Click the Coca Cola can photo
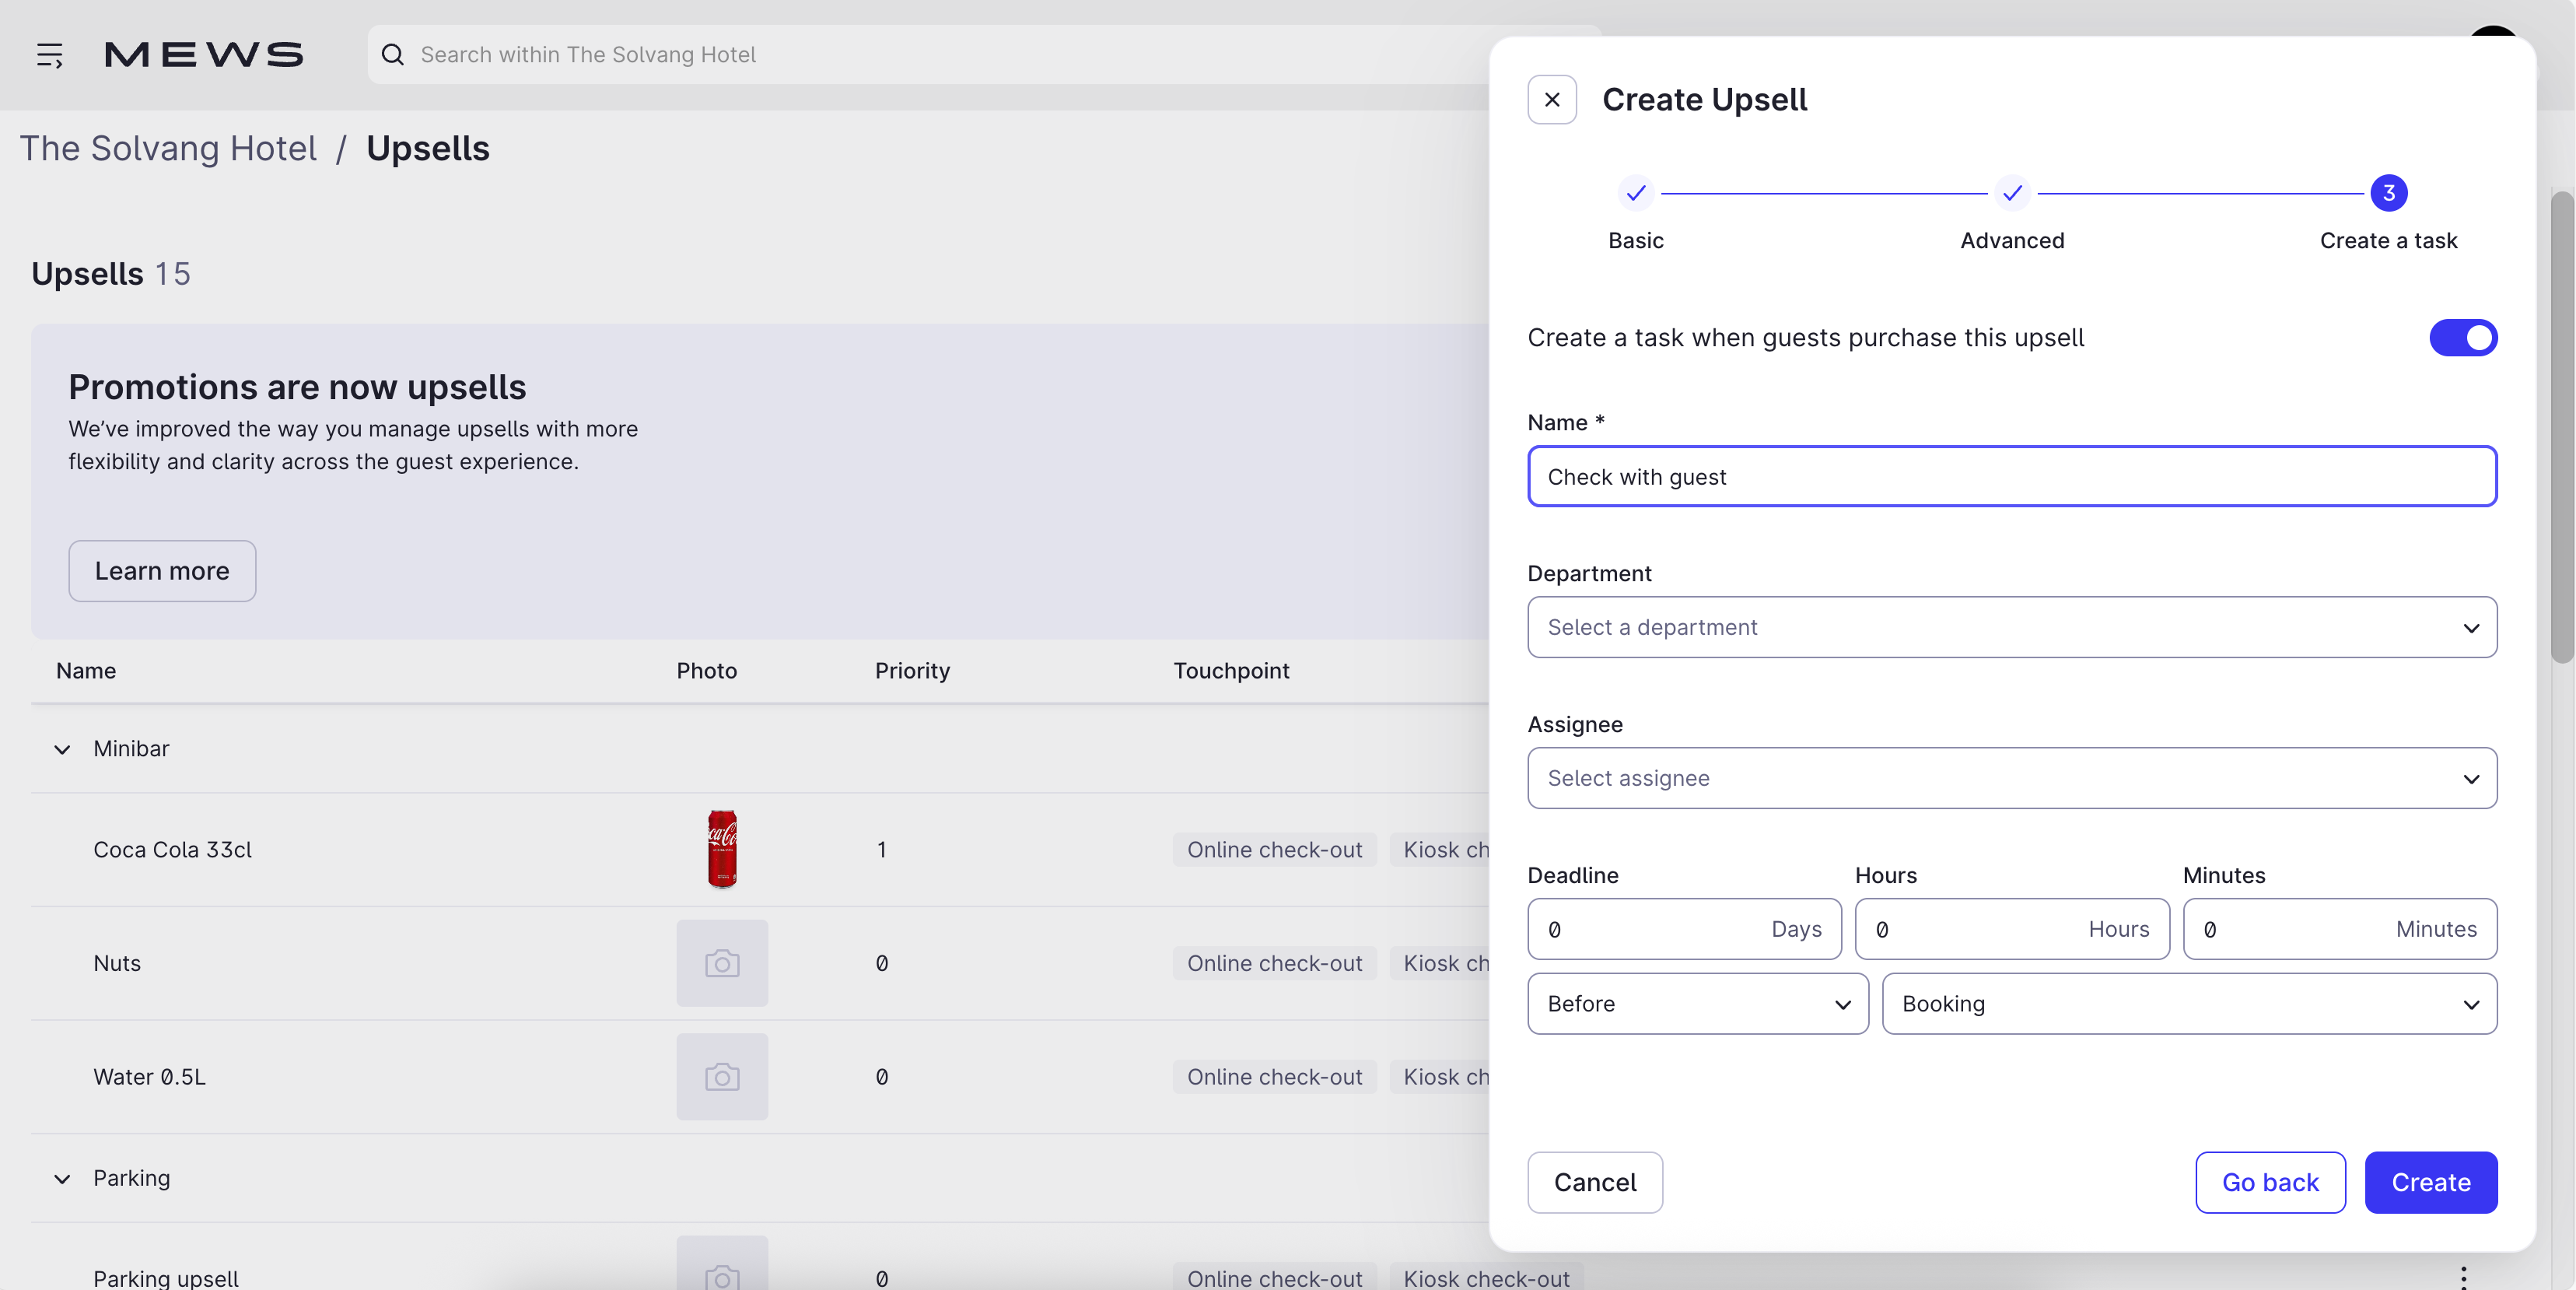This screenshot has height=1290, width=2576. point(722,849)
